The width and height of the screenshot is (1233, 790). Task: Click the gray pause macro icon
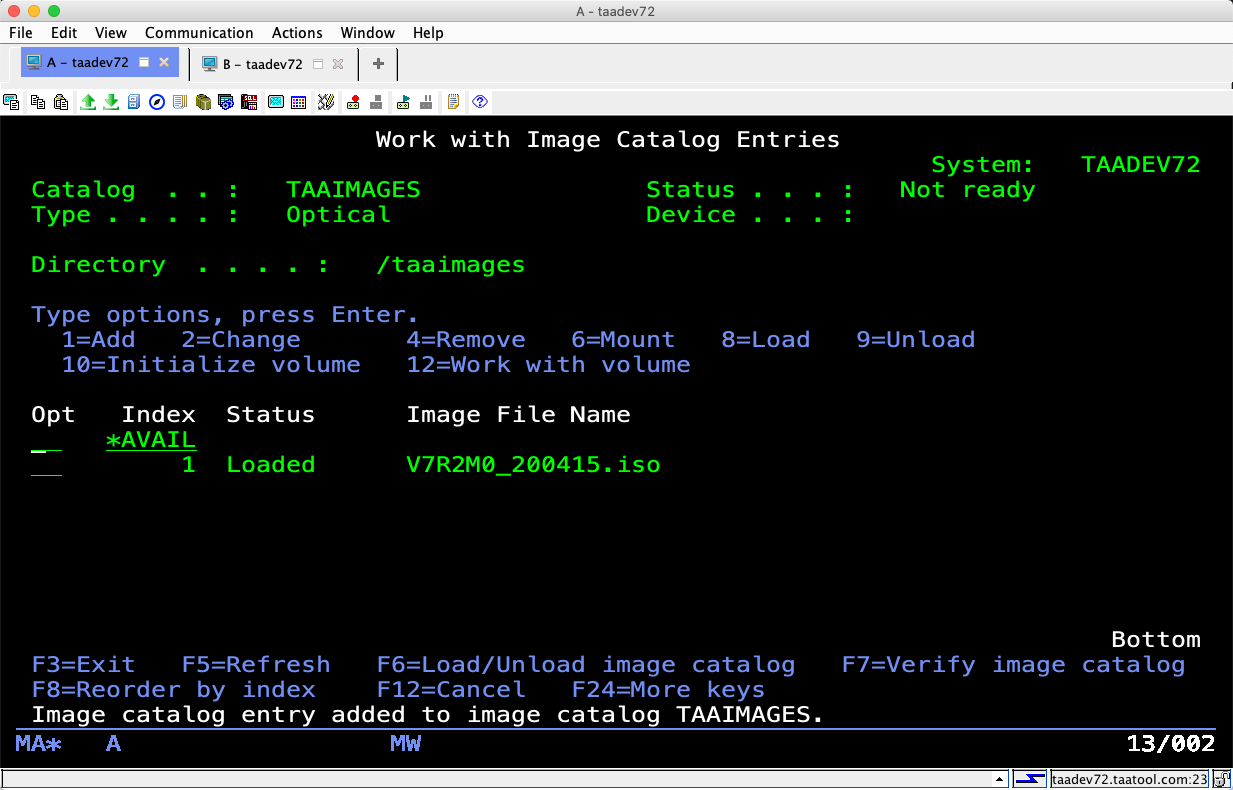[426, 101]
